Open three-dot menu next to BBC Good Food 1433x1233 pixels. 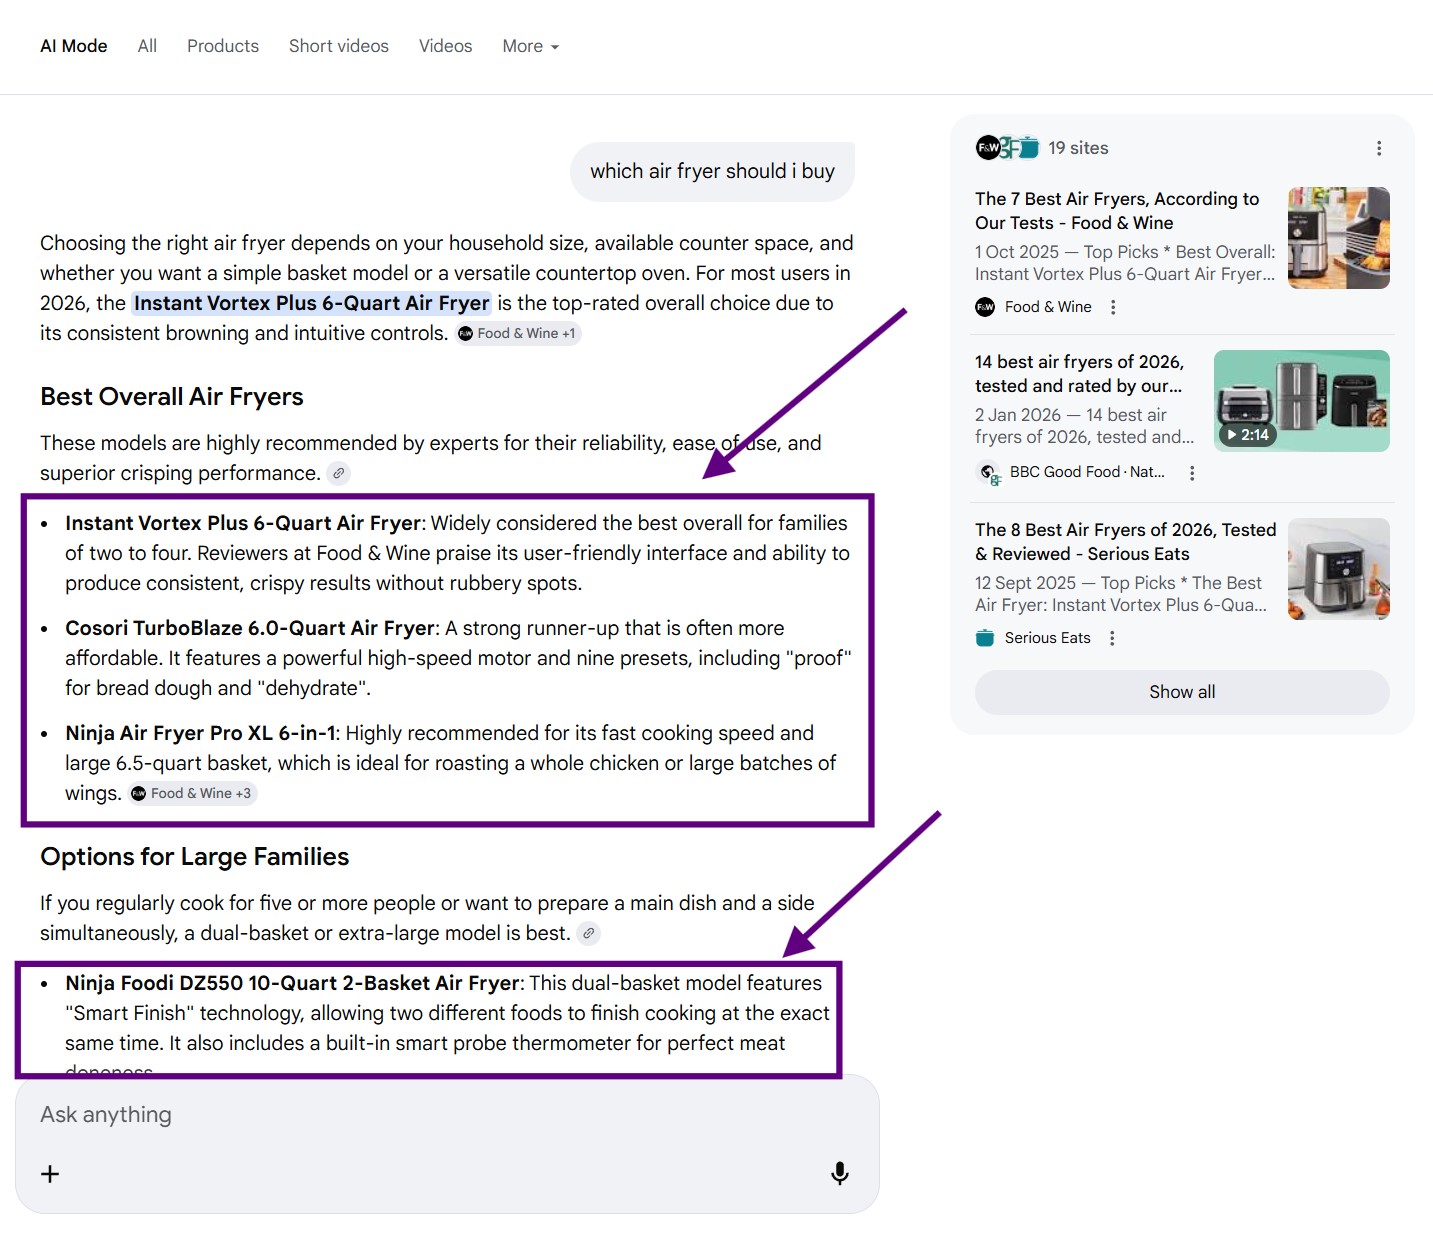1191,473
